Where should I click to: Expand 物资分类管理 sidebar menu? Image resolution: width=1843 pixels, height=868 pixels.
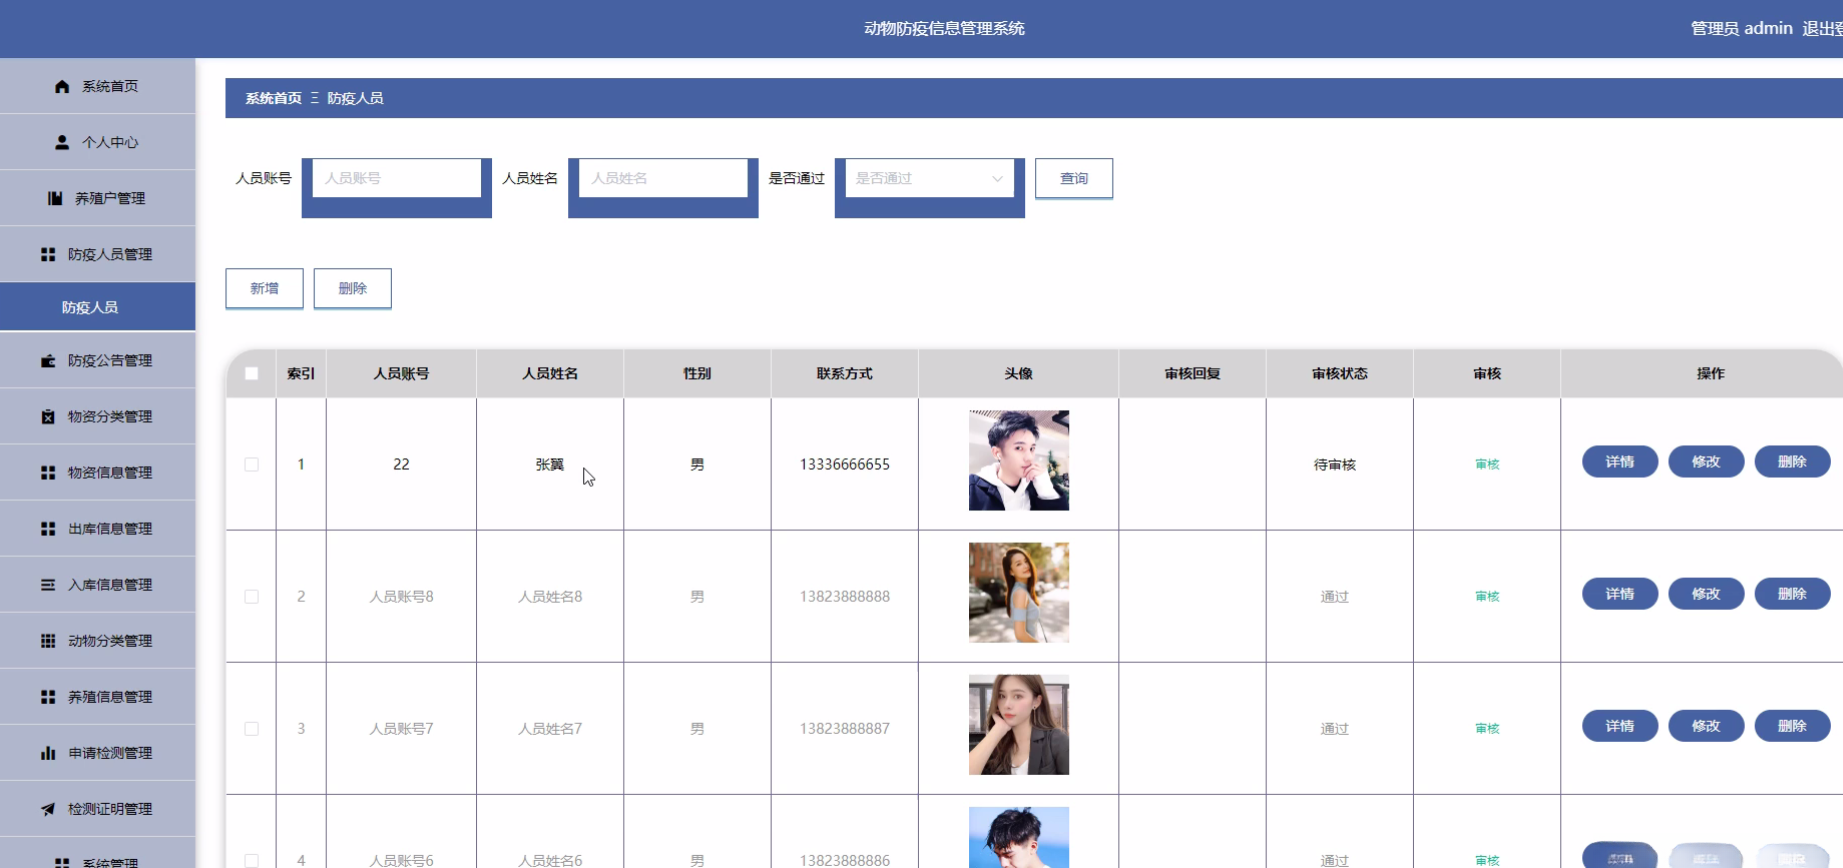pyautogui.click(x=97, y=416)
